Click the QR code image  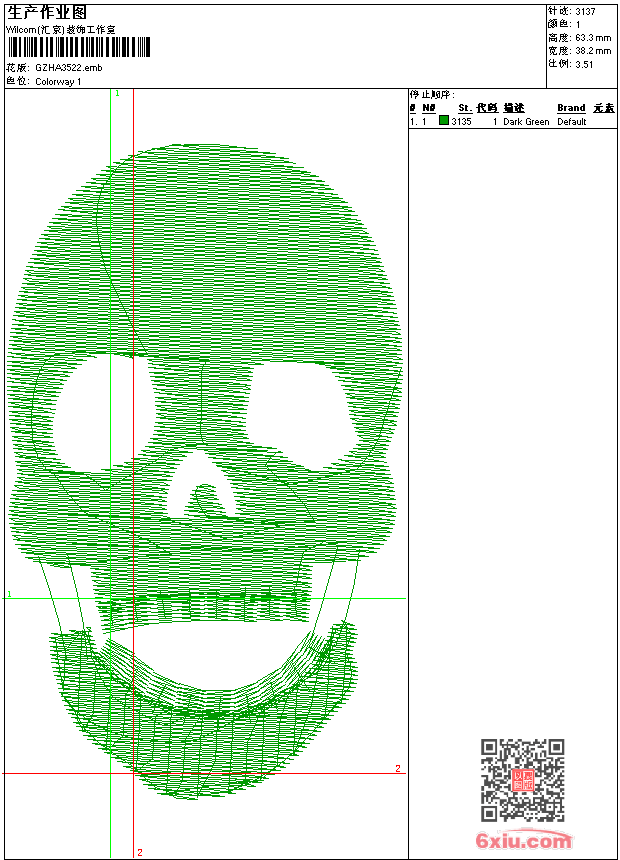pyautogui.click(x=522, y=781)
